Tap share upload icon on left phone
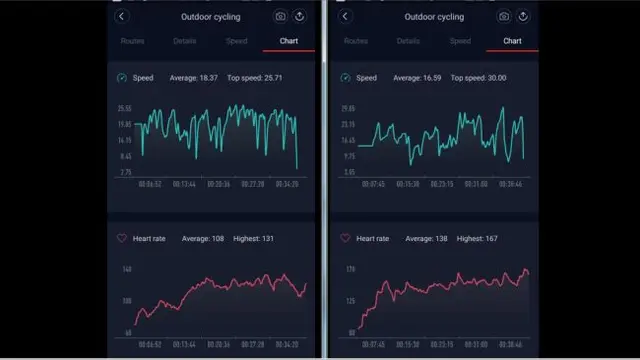 point(299,16)
